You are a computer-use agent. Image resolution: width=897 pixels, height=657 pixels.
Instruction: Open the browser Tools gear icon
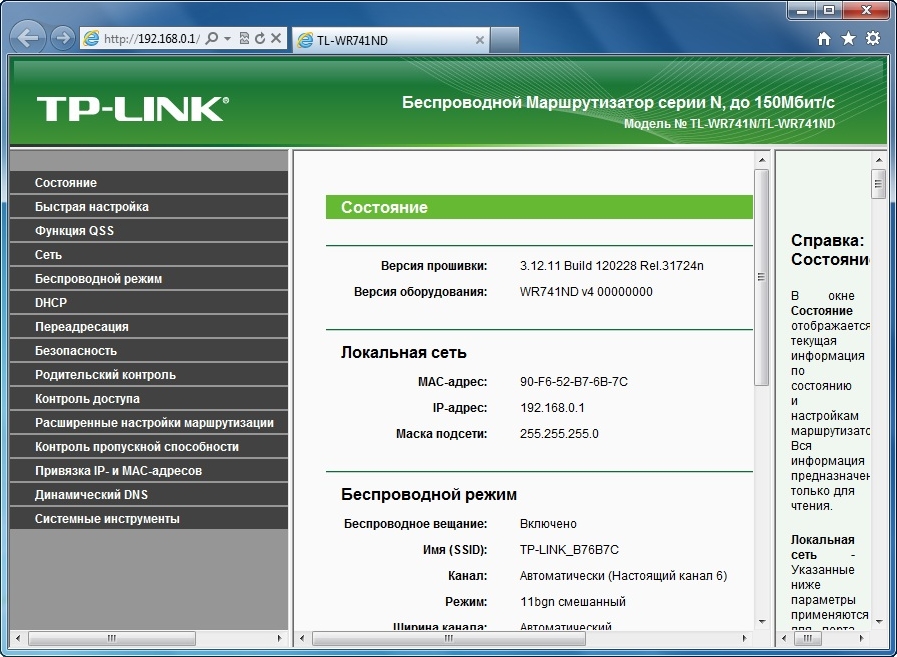[873, 38]
